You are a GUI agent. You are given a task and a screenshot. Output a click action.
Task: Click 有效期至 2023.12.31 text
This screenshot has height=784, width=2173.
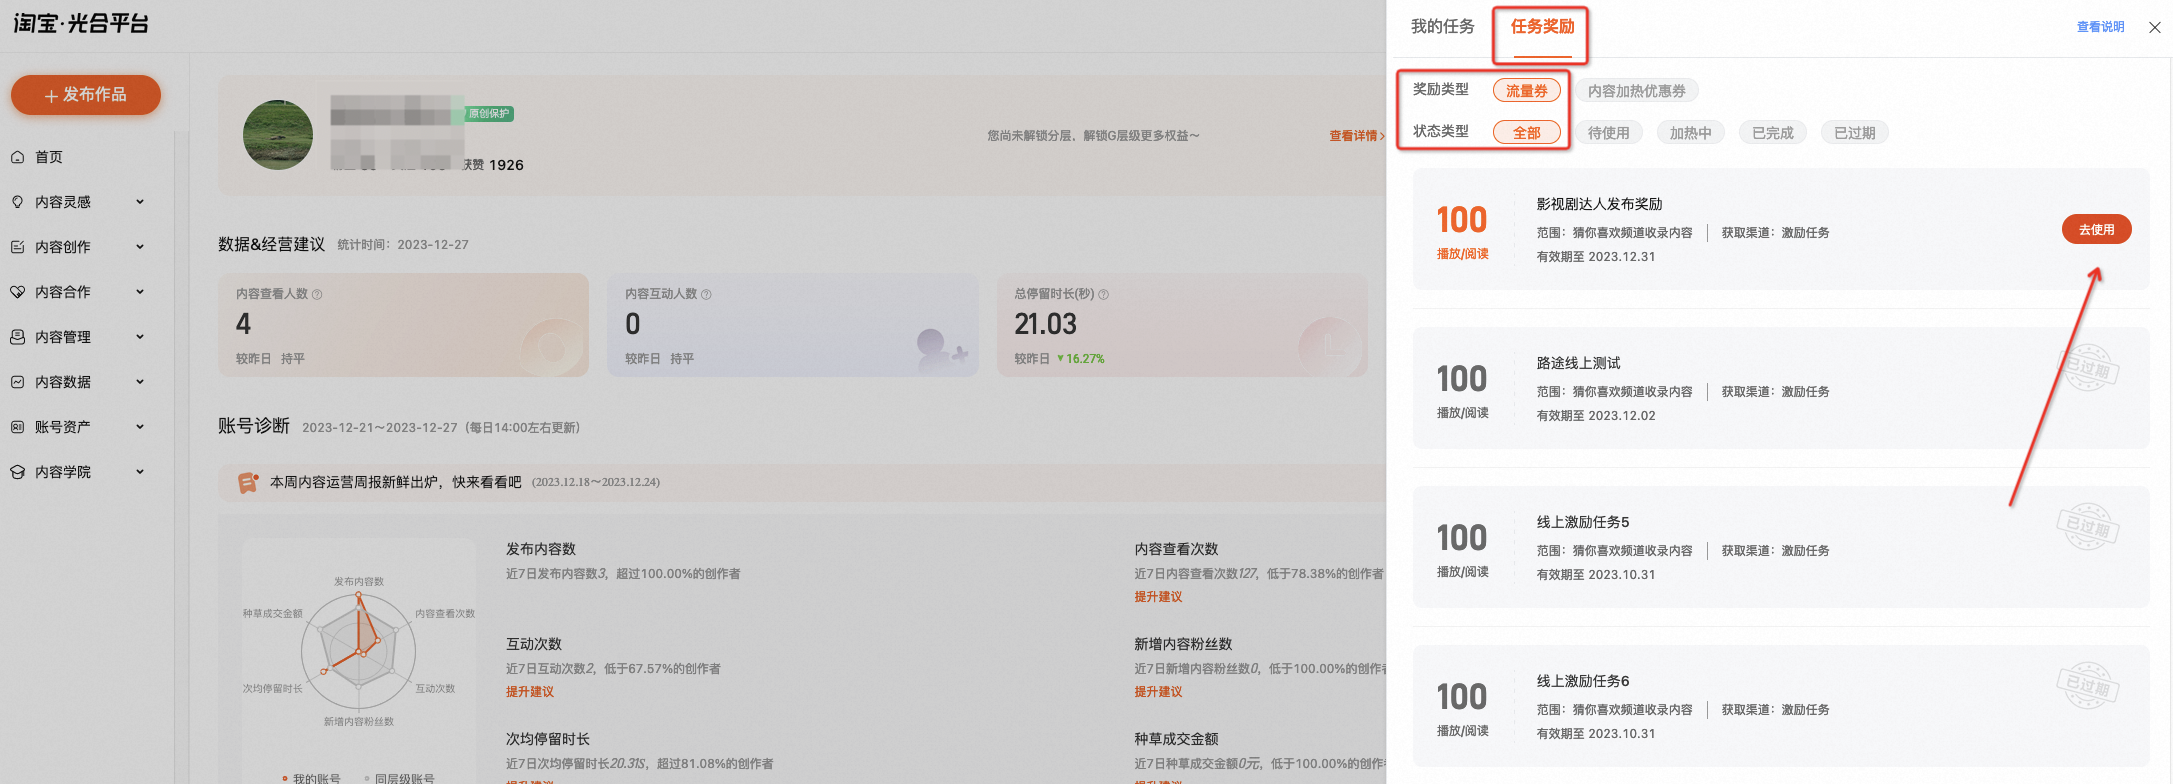[1596, 257]
